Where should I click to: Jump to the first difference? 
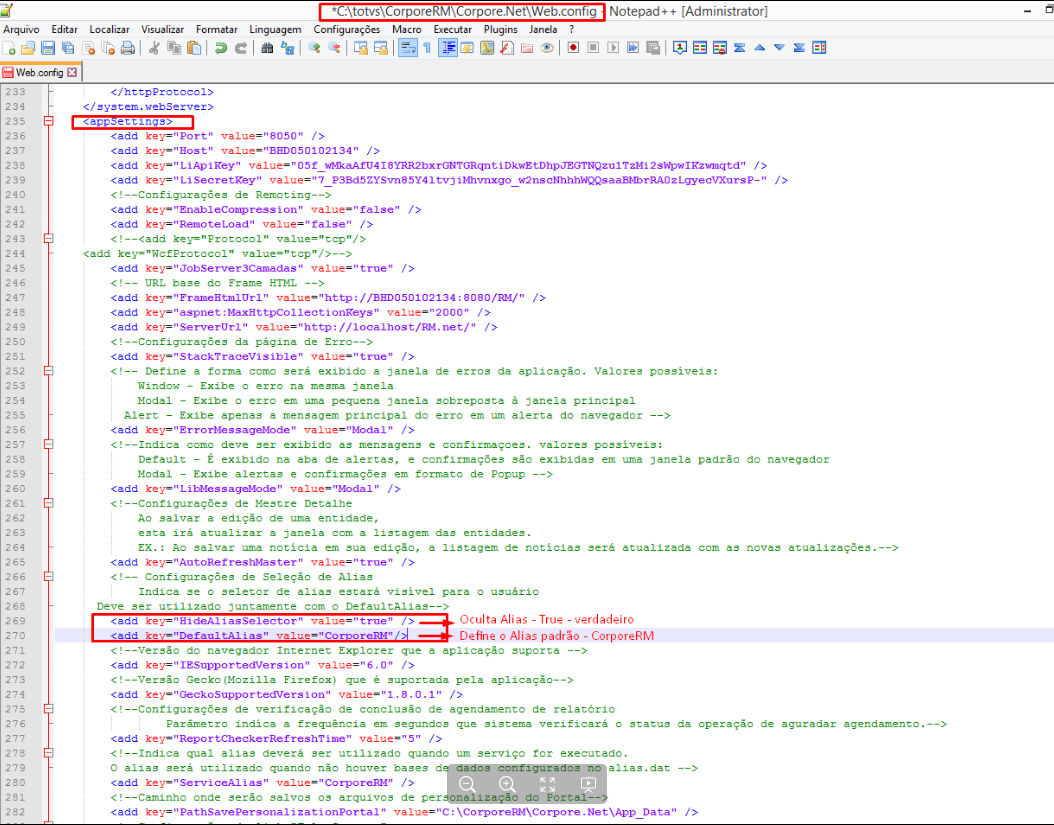(x=739, y=48)
